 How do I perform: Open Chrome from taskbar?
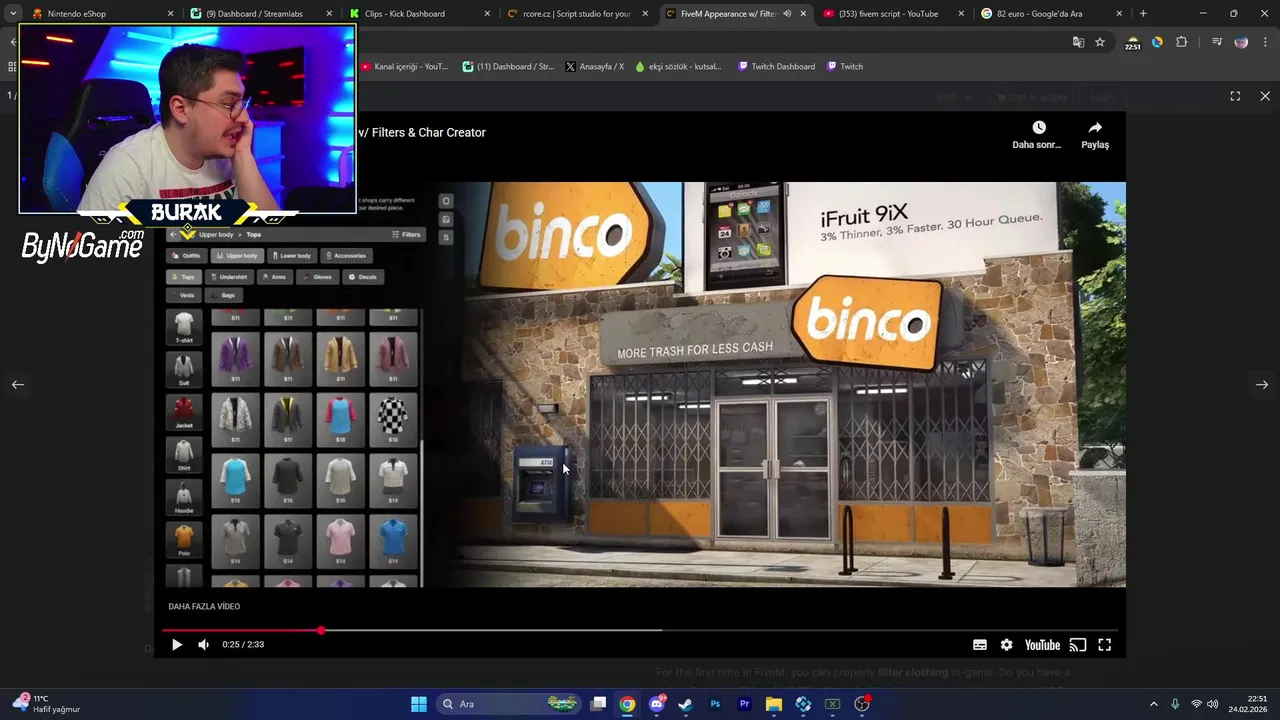(x=627, y=704)
